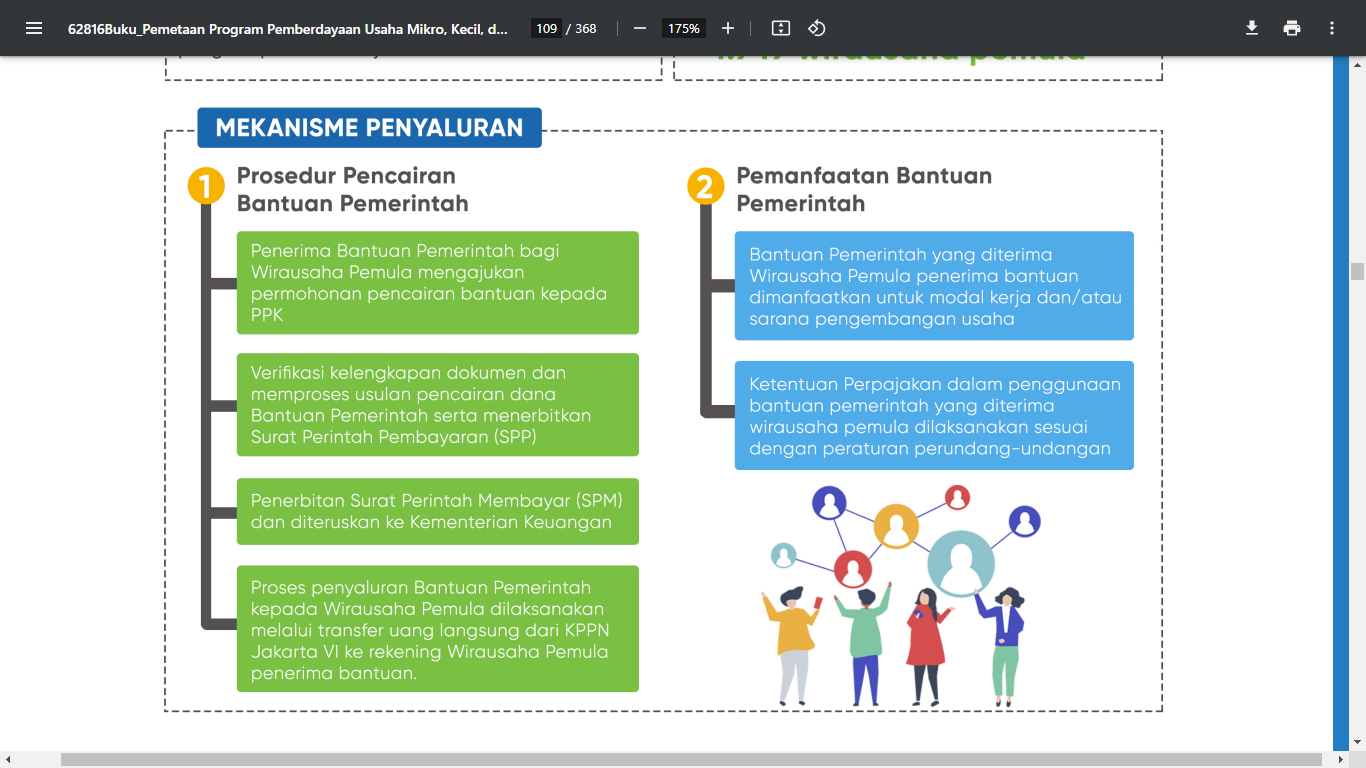
Task: Click the fit to page icon
Action: pos(781,28)
